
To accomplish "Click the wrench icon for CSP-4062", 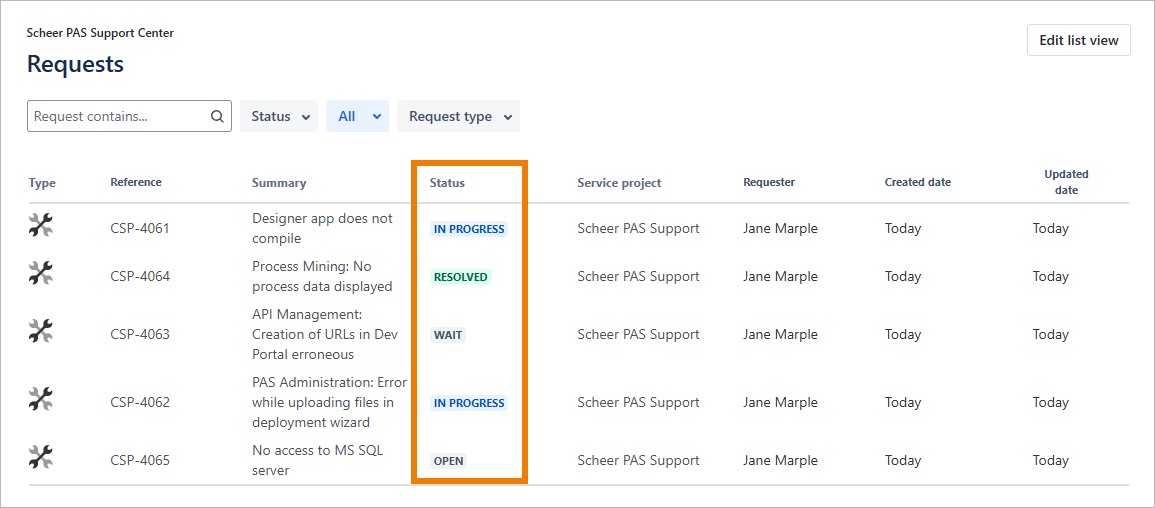I will tap(40, 400).
